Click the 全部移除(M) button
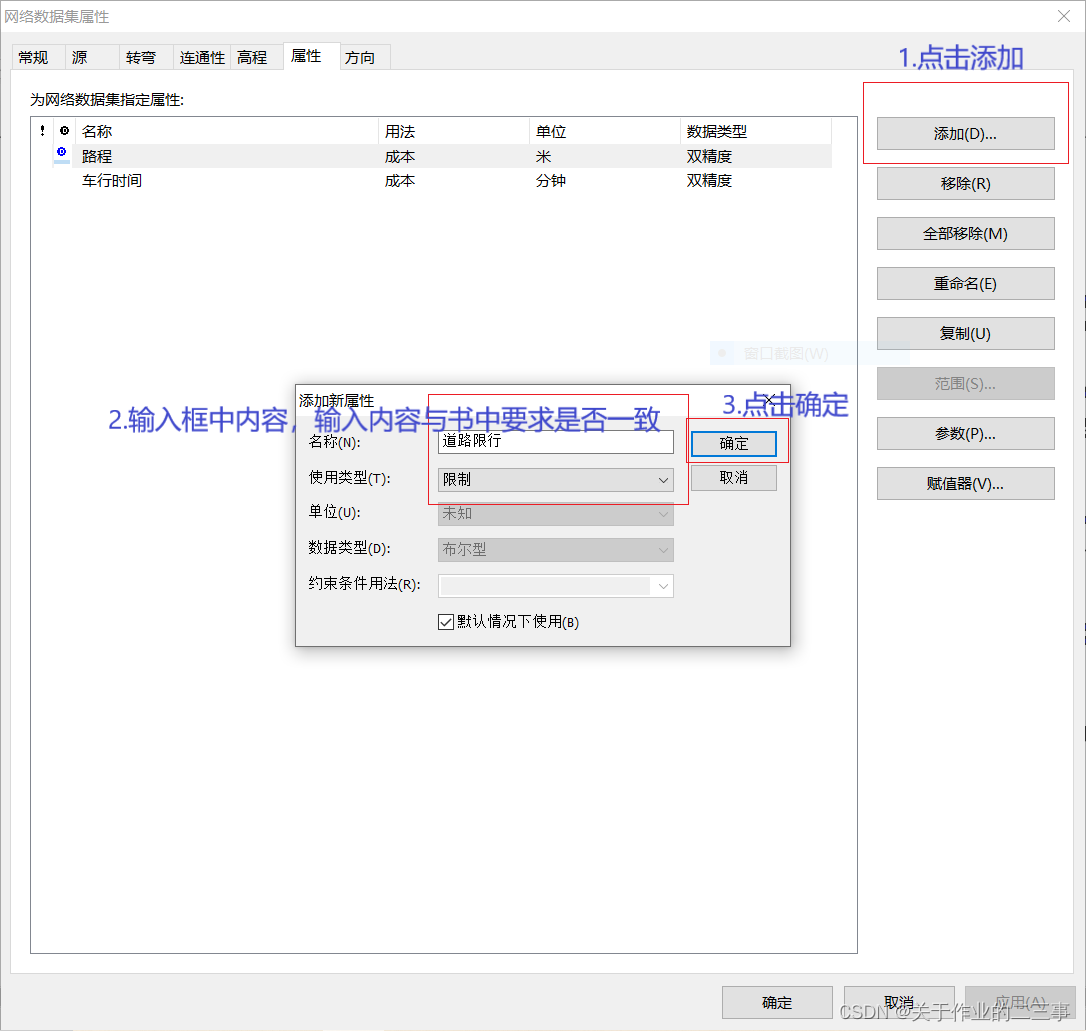This screenshot has height=1031, width=1086. [965, 233]
